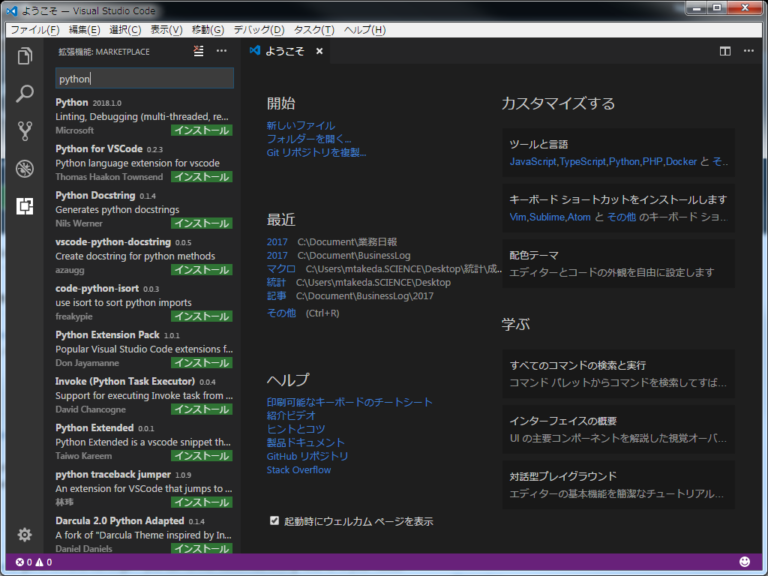Viewport: 768px width, 576px height.
Task: Click PHP language link
Action: pyautogui.click(x=652, y=162)
